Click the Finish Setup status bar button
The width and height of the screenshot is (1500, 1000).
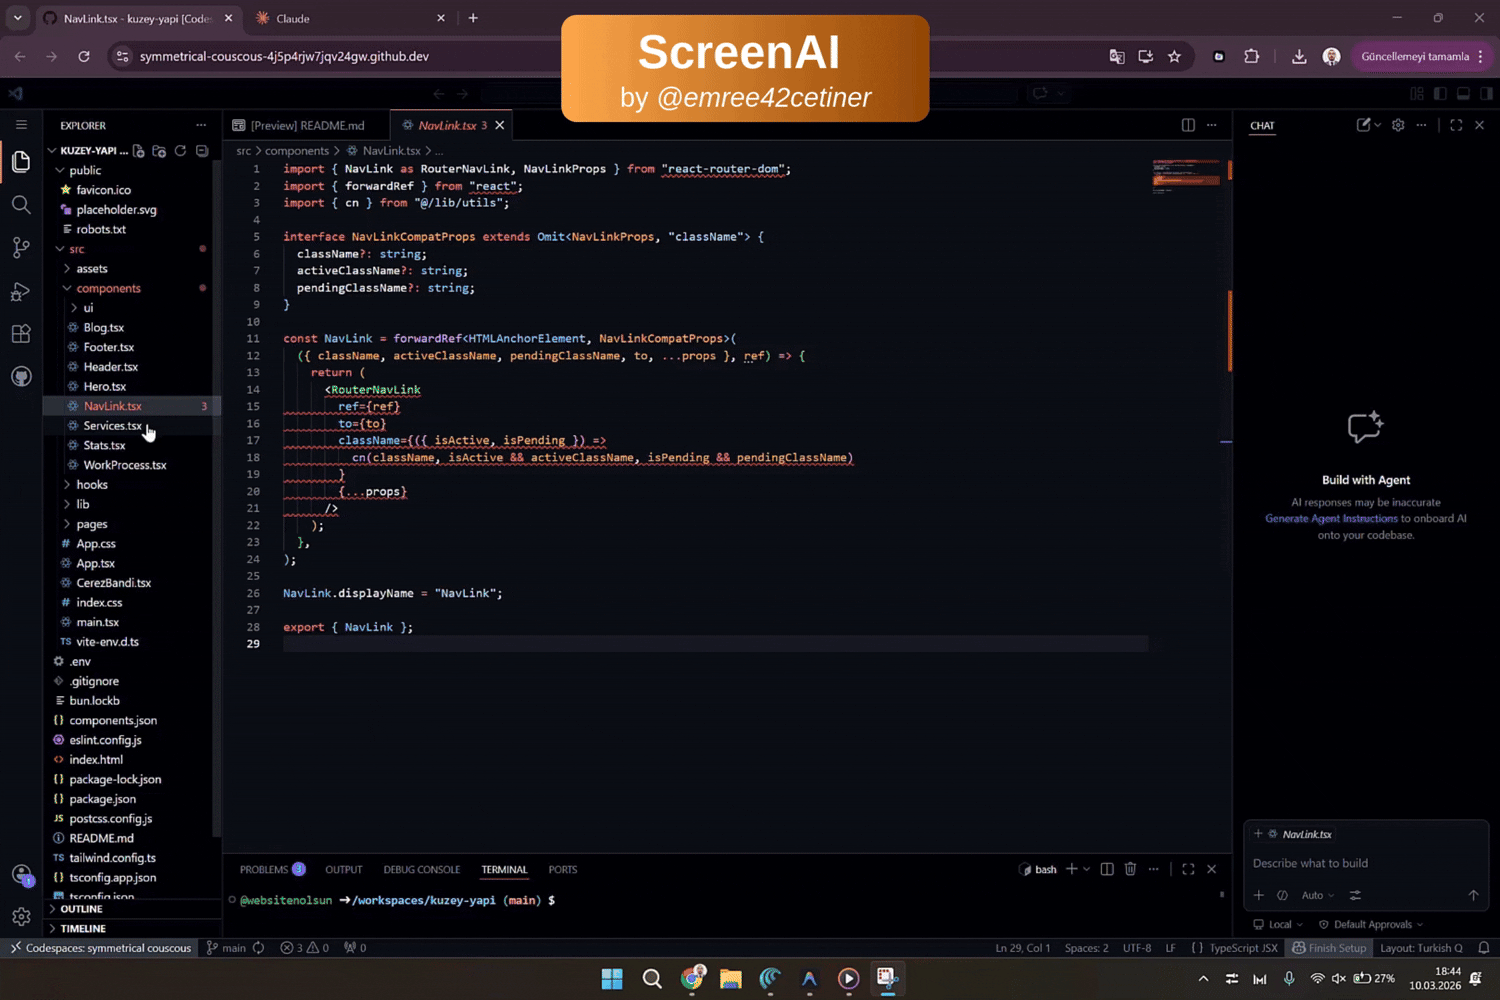[x=1329, y=948]
